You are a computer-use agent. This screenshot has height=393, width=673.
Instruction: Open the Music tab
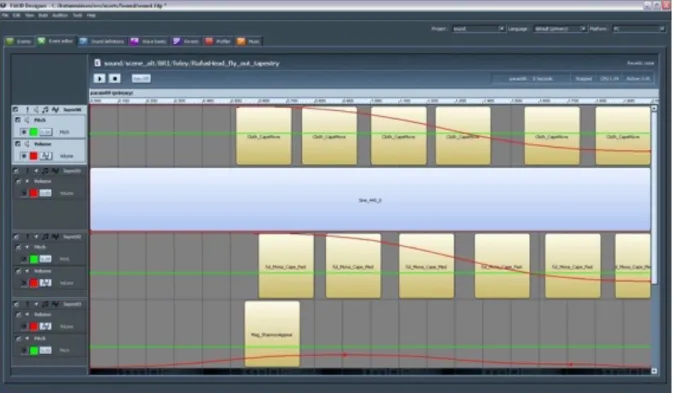(249, 42)
